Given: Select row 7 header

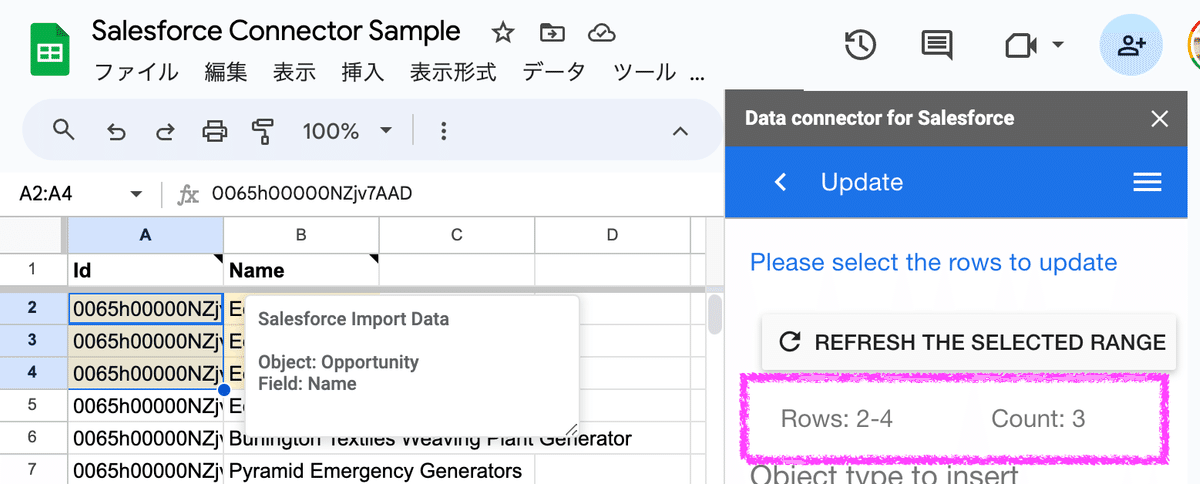Looking at the screenshot, I should [x=33, y=471].
